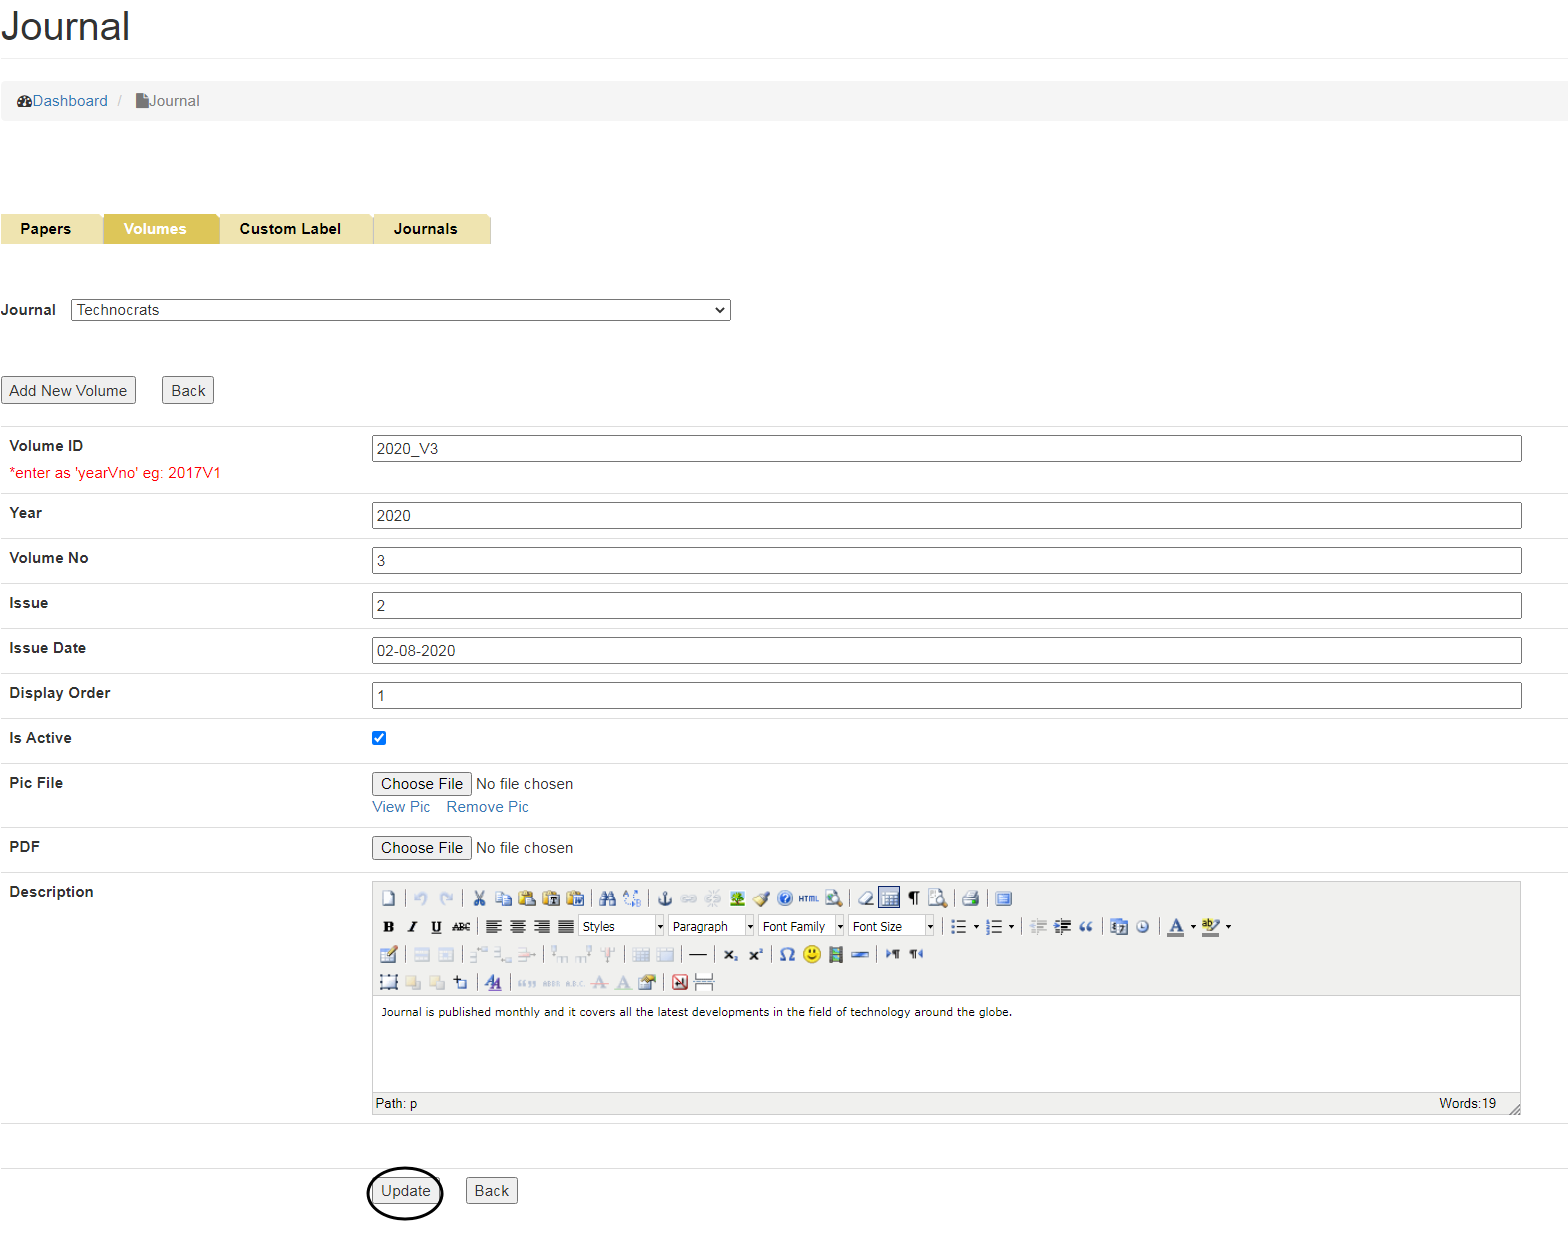The image size is (1568, 1240).
Task: Open the Journal dropdown showing Technocrats
Action: point(400,310)
